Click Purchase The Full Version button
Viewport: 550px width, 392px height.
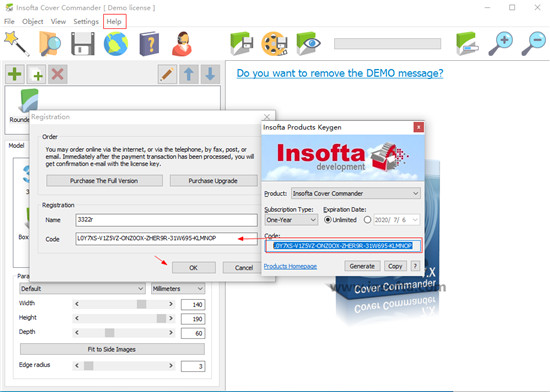(104, 181)
